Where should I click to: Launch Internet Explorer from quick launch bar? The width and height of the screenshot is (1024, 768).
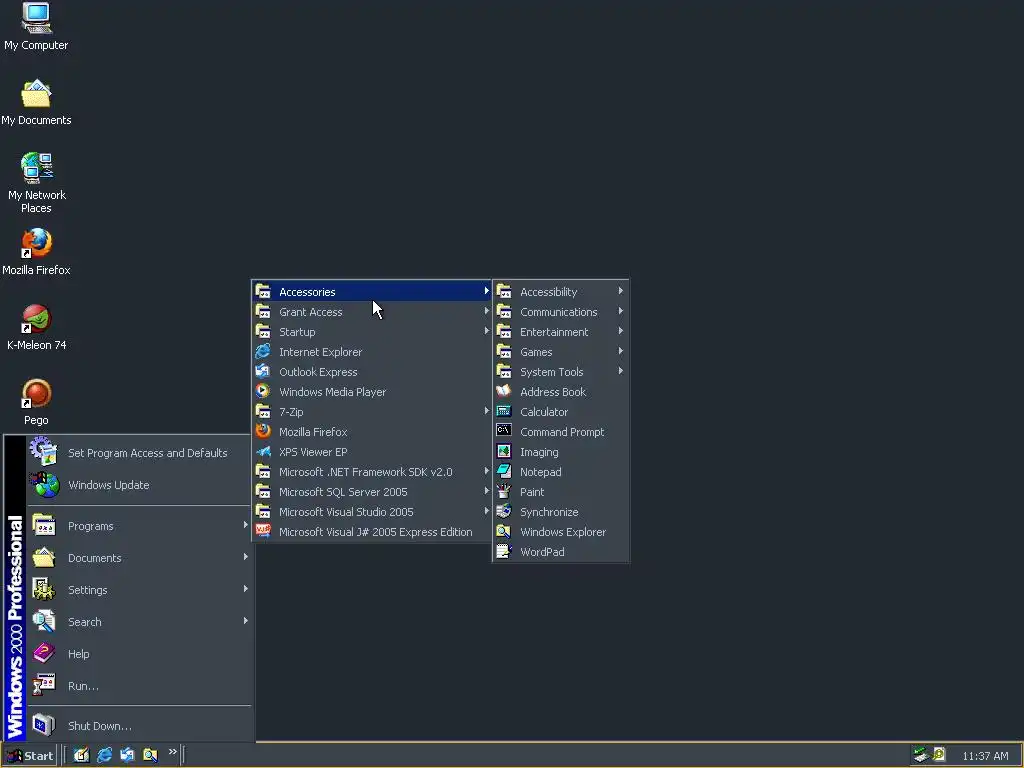104,755
